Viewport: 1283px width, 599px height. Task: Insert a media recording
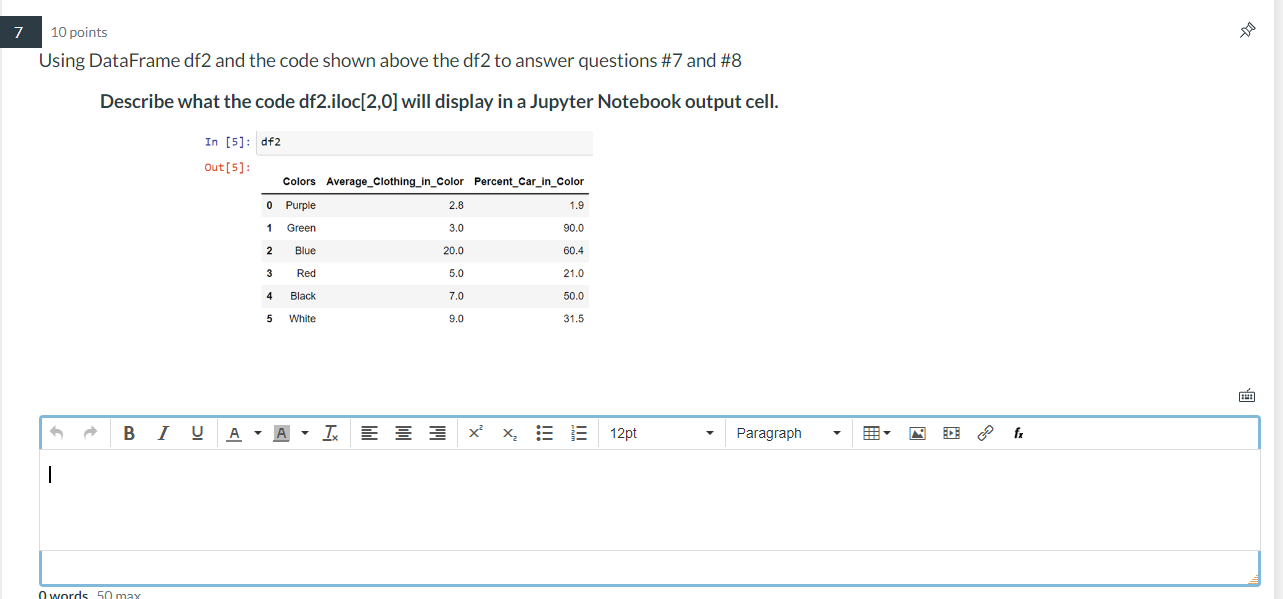point(950,432)
